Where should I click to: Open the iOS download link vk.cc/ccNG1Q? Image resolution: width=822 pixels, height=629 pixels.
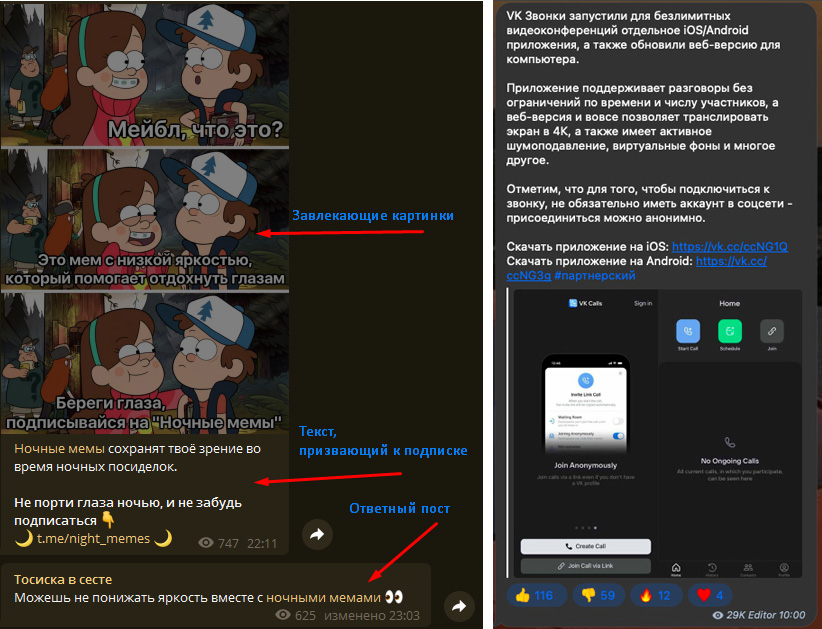730,246
